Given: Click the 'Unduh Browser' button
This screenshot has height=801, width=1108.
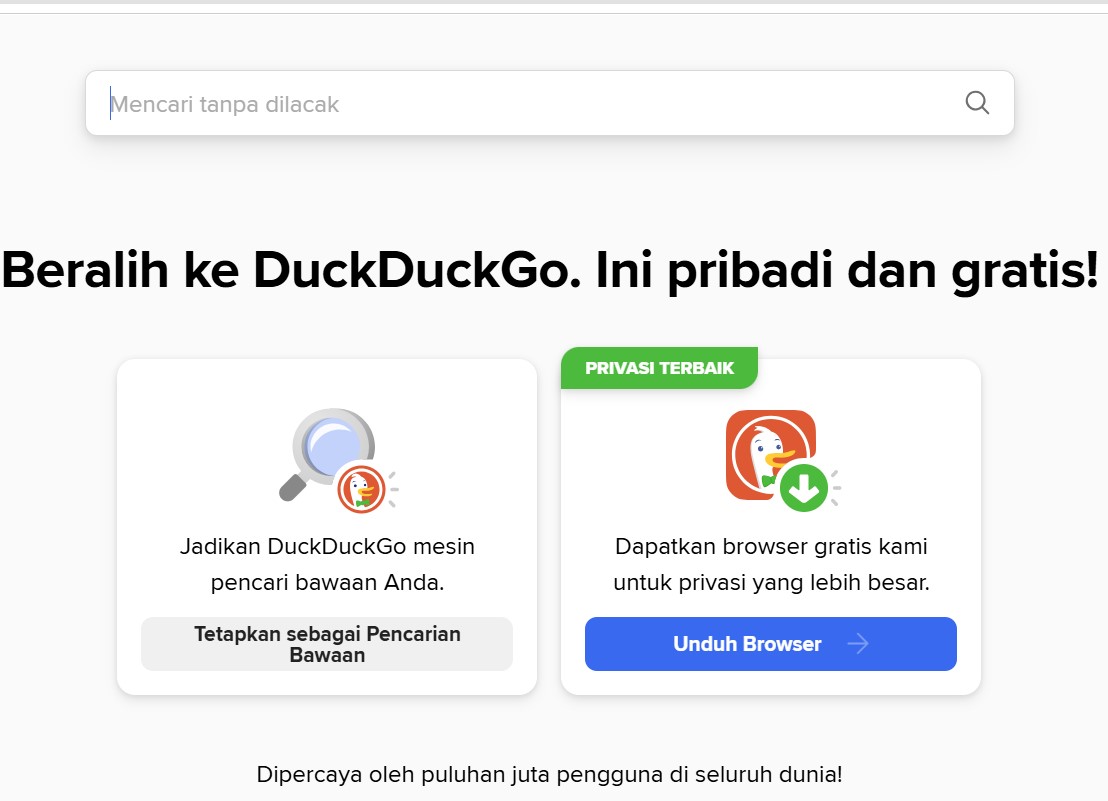Looking at the screenshot, I should pos(771,644).
